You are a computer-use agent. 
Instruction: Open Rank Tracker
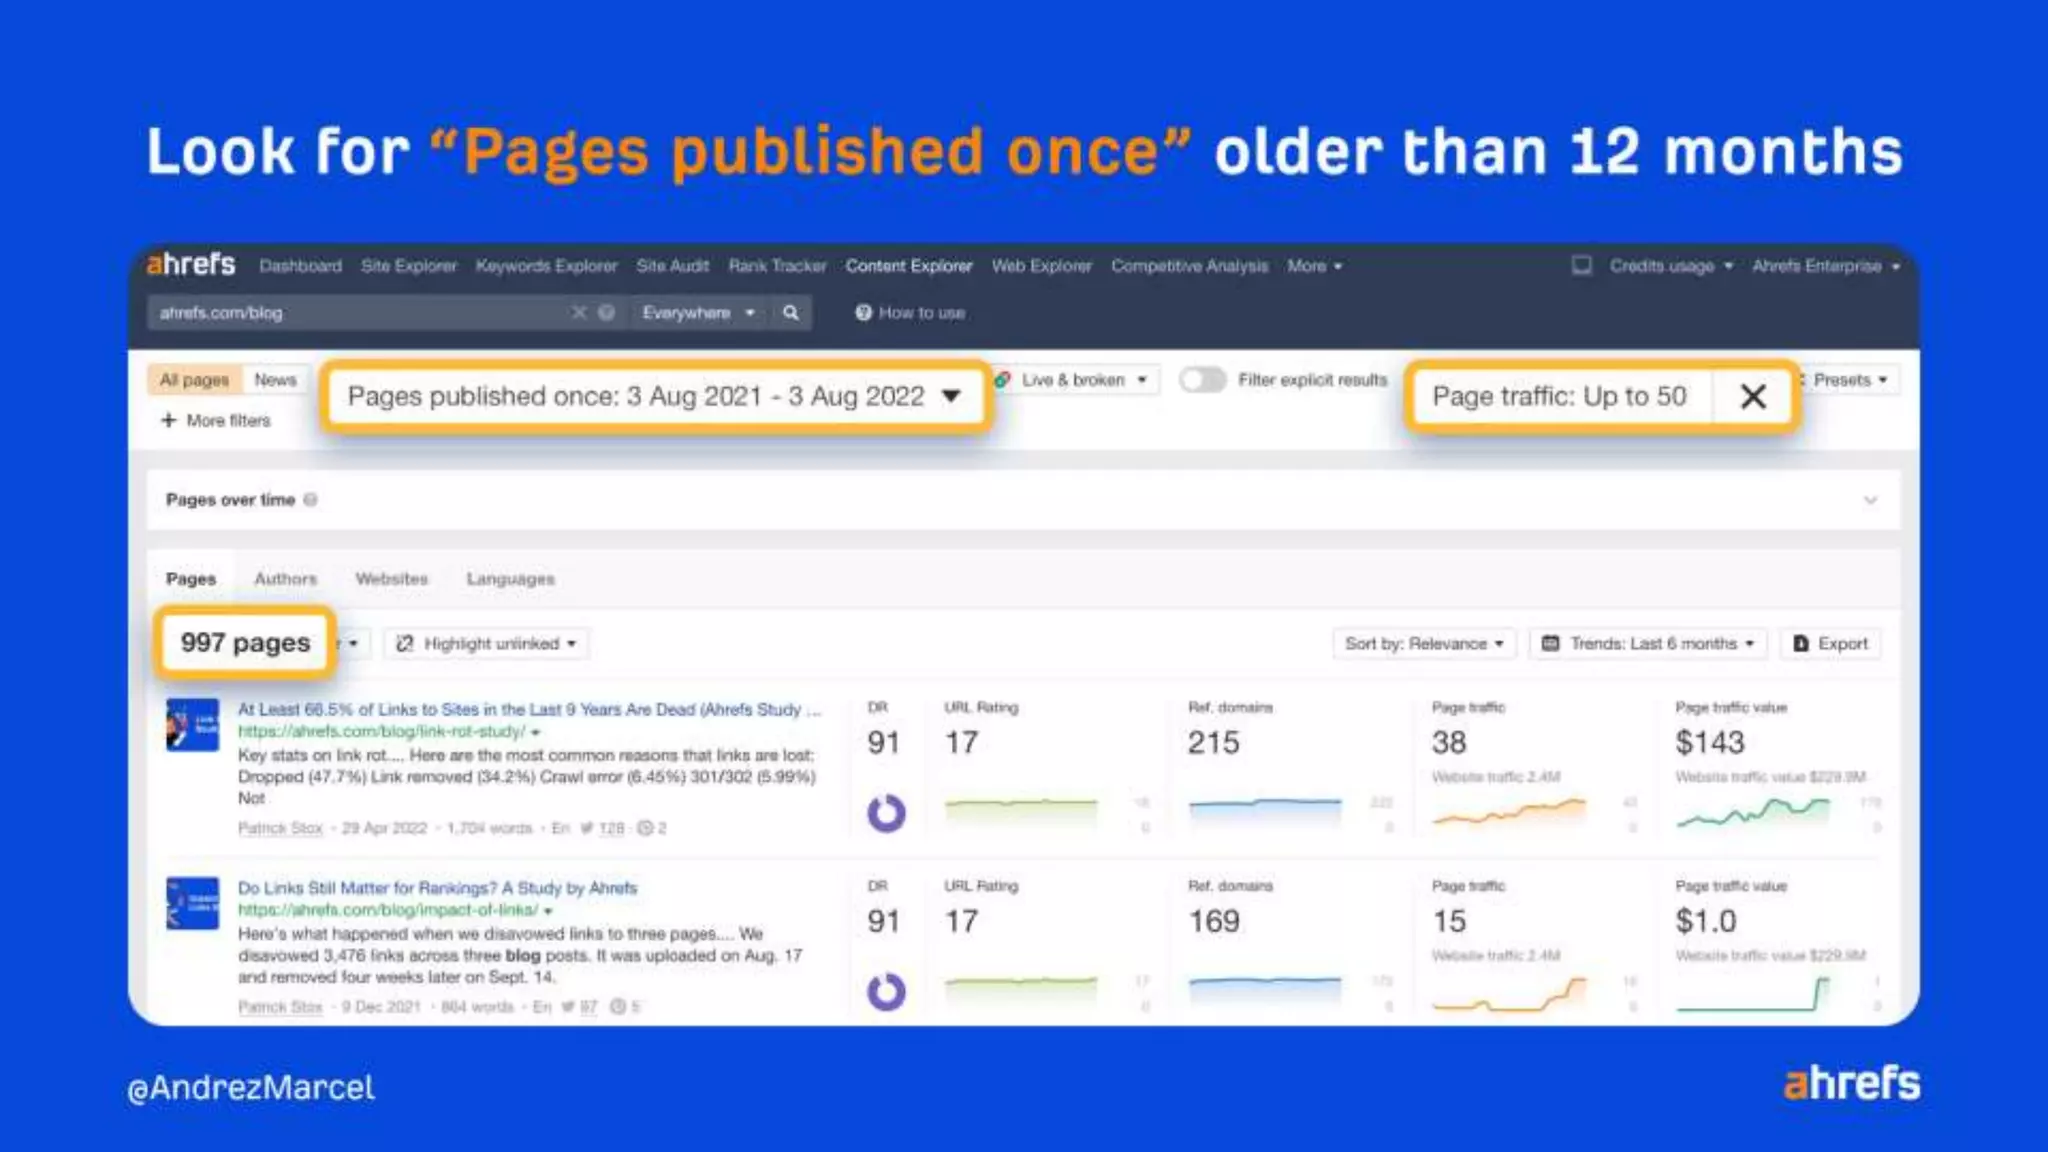[777, 266]
